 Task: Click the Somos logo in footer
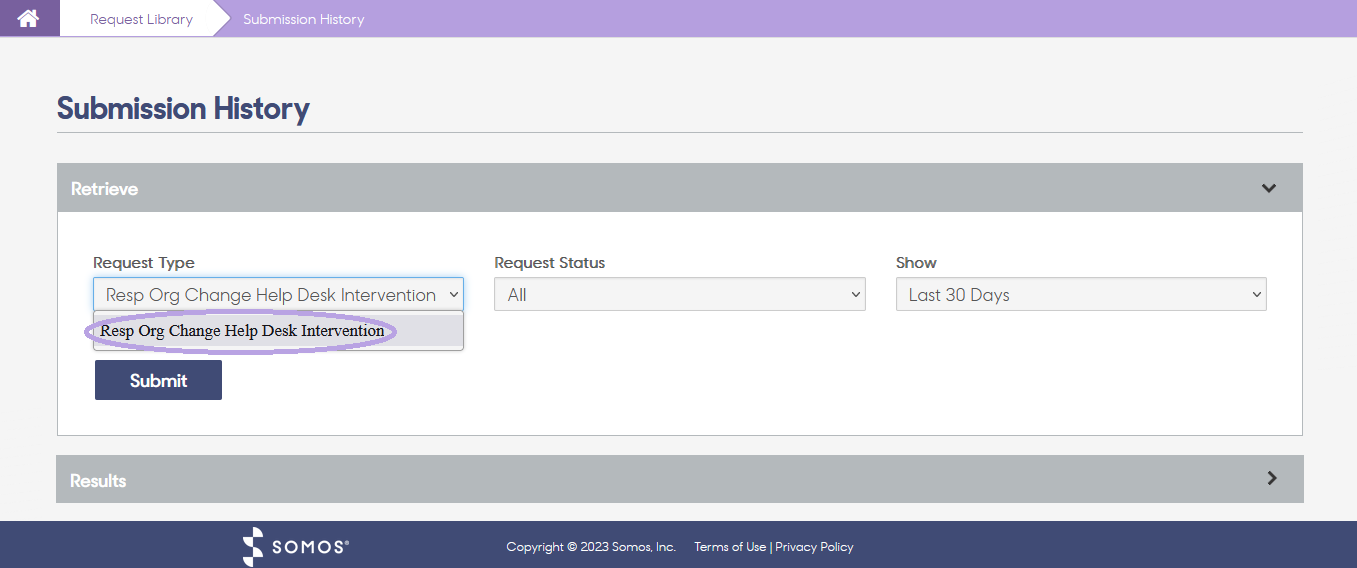tap(296, 546)
